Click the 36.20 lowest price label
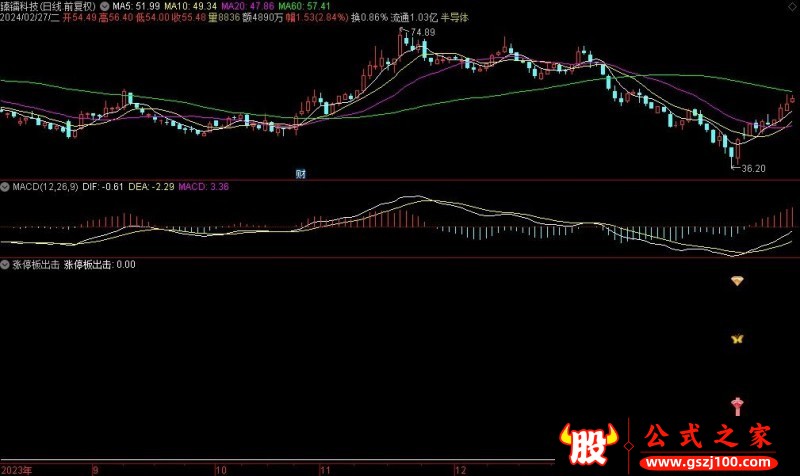Image resolution: width=800 pixels, height=476 pixels. coord(754,168)
